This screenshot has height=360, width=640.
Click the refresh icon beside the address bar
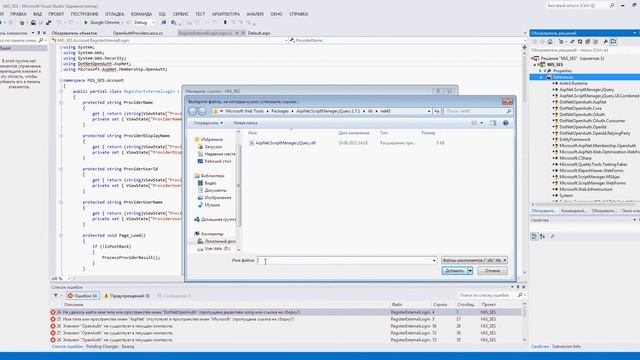pos(437,111)
